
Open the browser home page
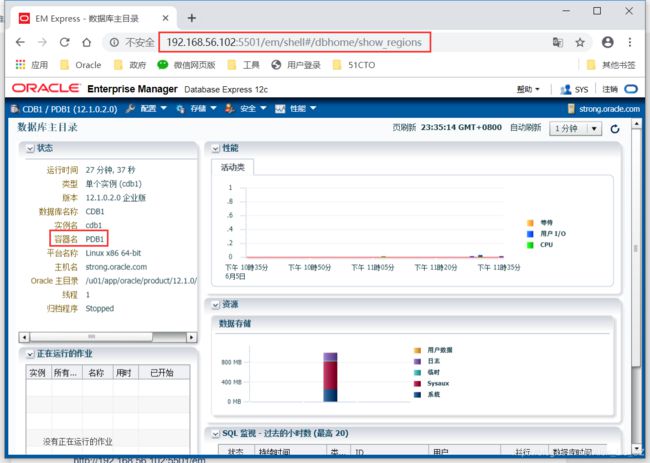click(x=86, y=42)
